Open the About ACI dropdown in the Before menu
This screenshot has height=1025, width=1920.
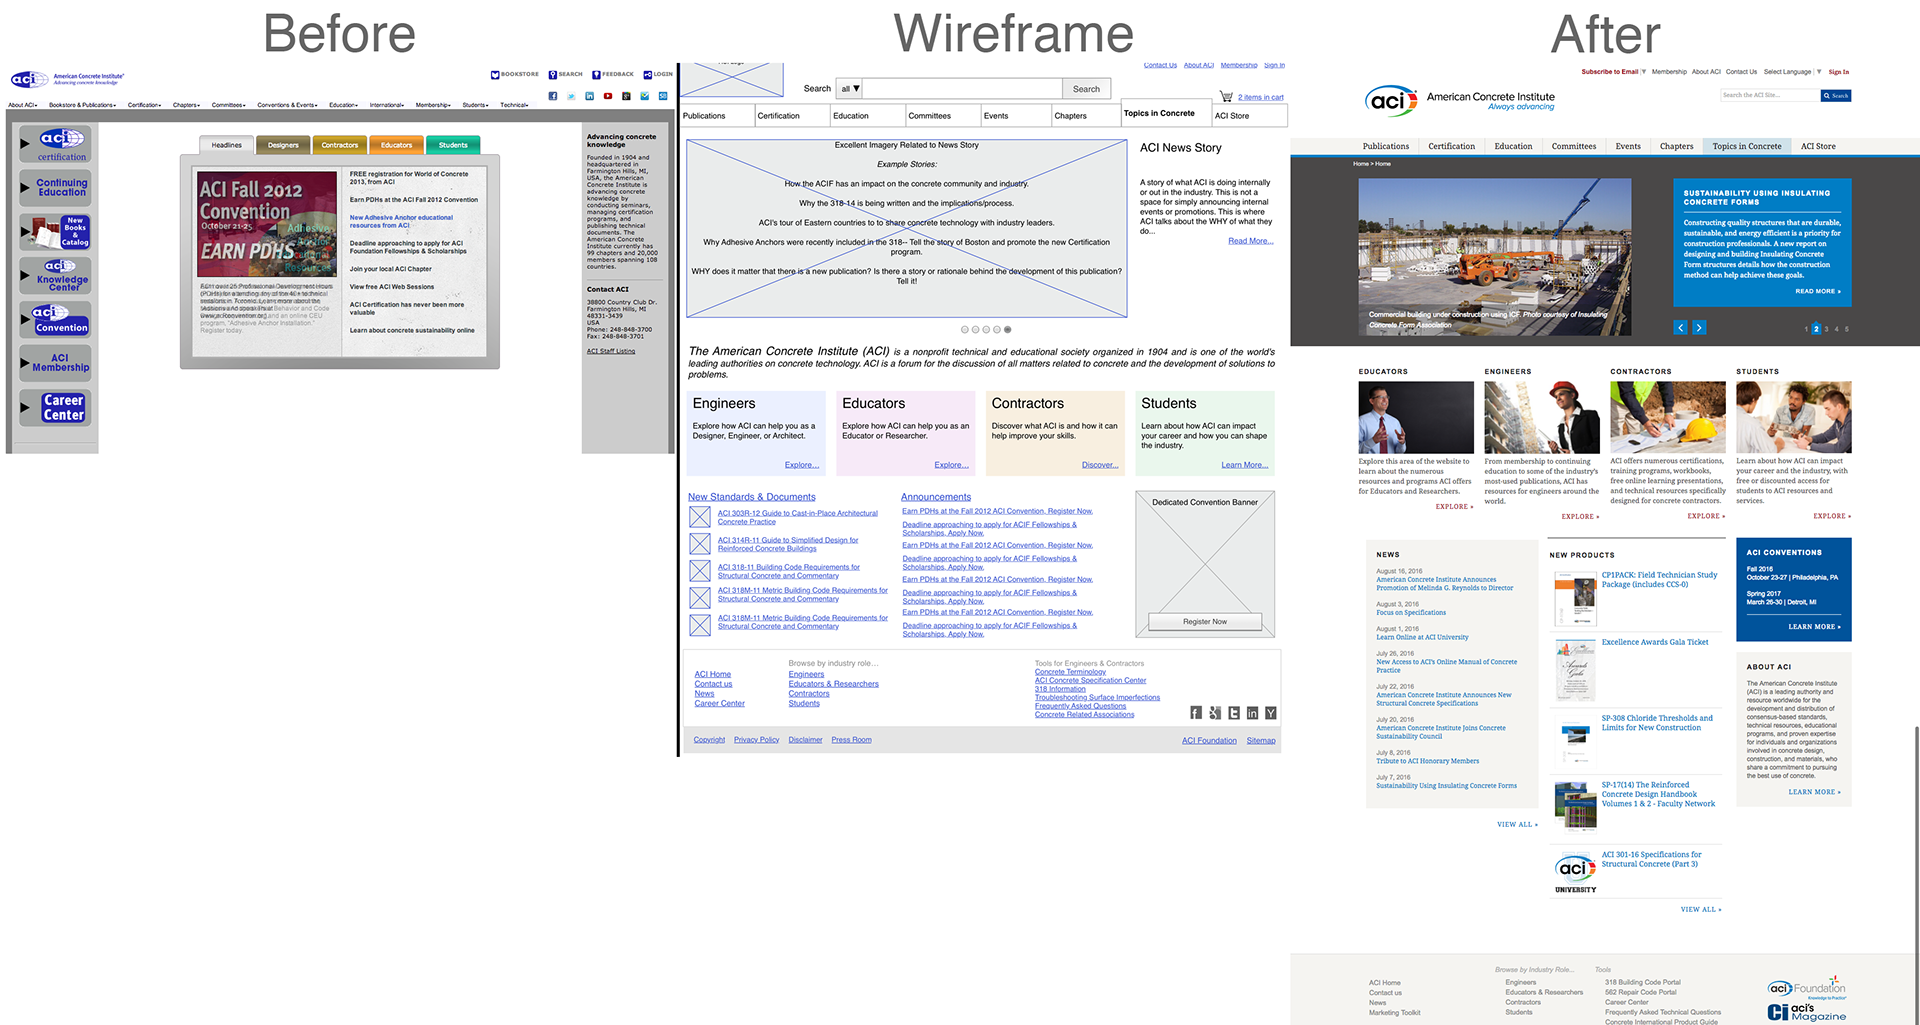click(23, 105)
